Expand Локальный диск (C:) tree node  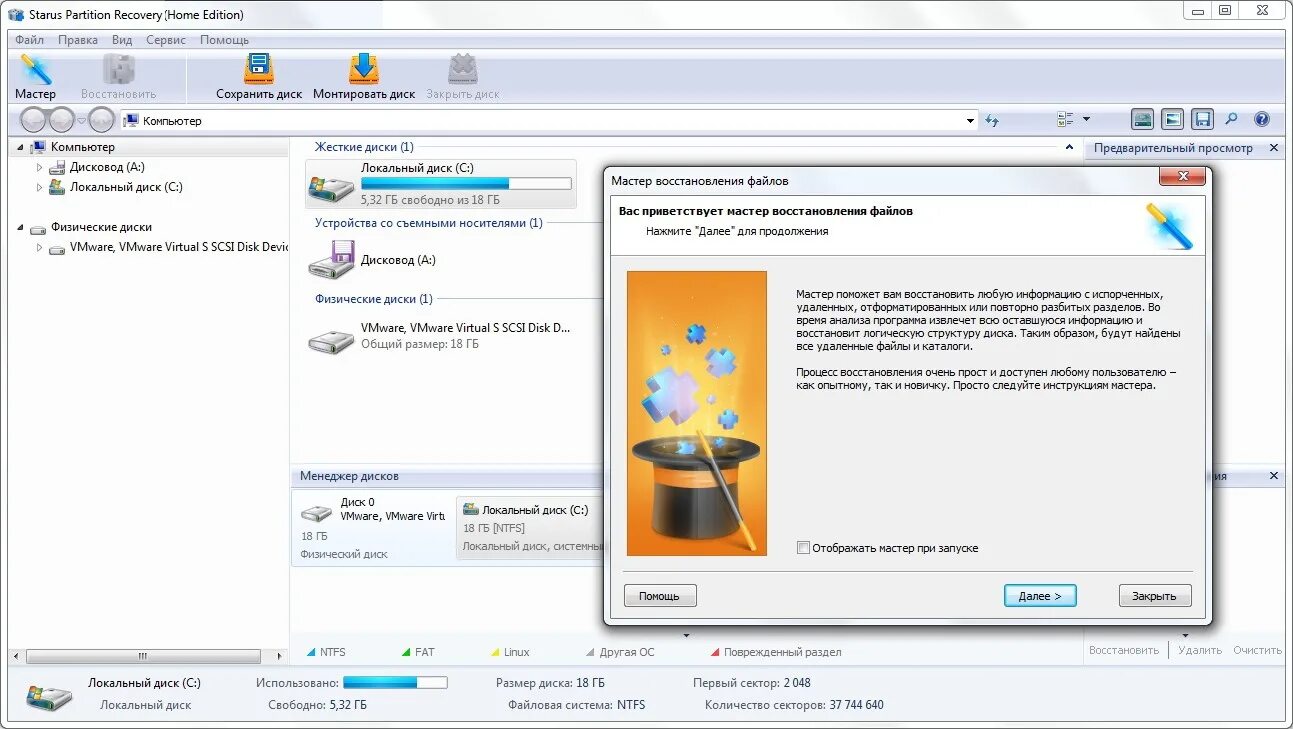point(40,187)
